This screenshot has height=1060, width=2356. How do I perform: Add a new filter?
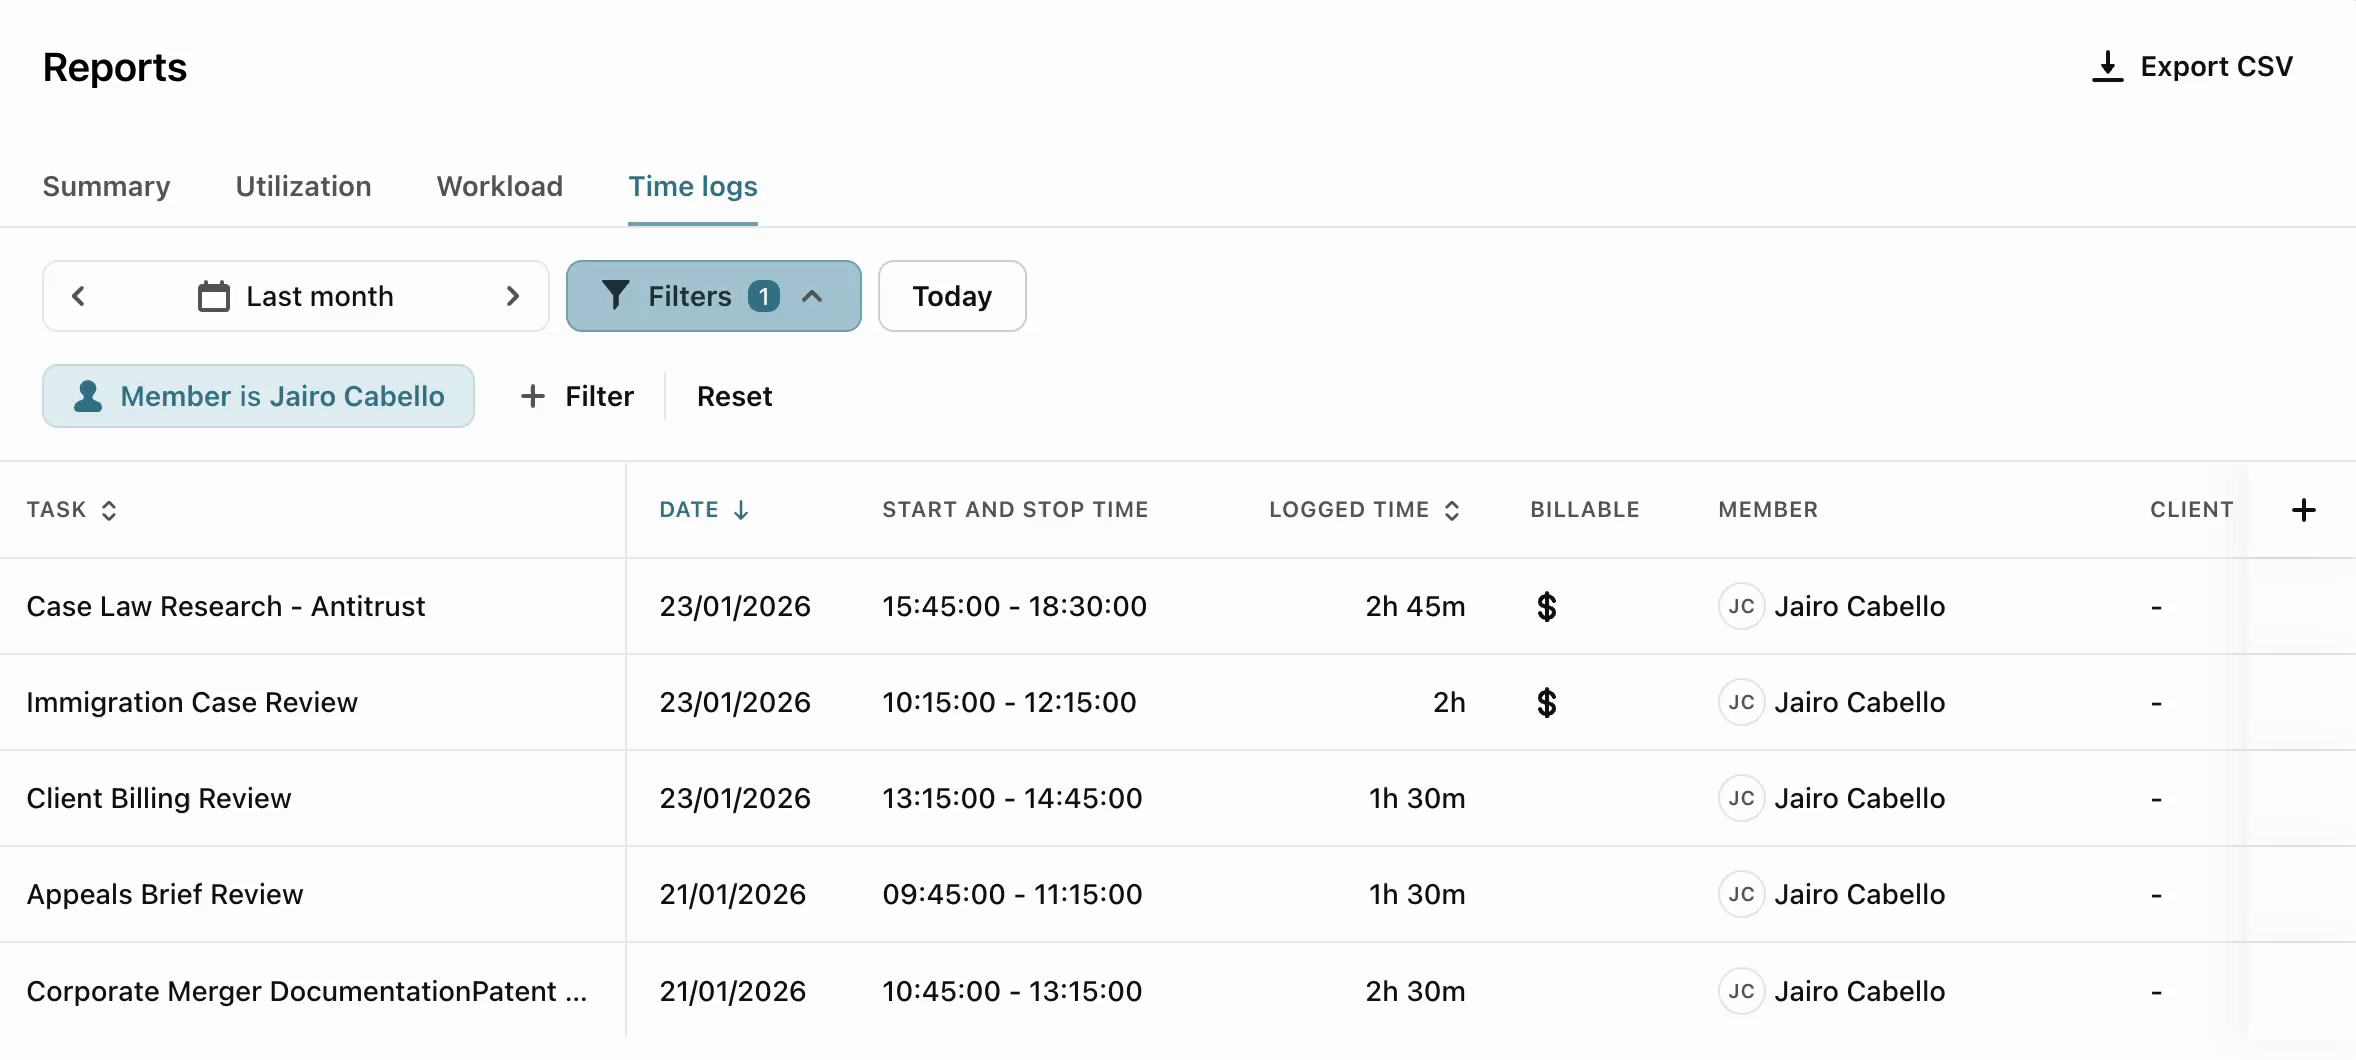click(x=578, y=396)
